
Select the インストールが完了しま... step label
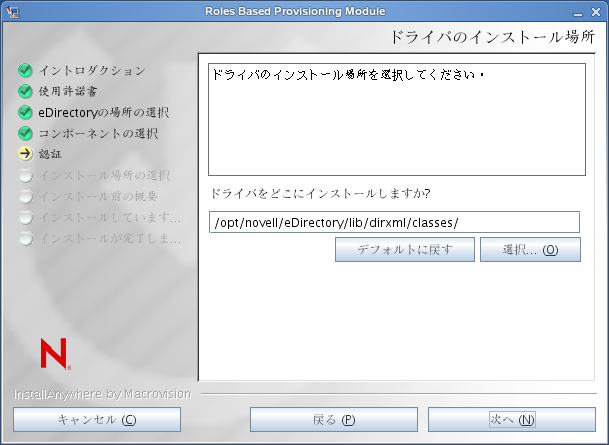click(110, 238)
